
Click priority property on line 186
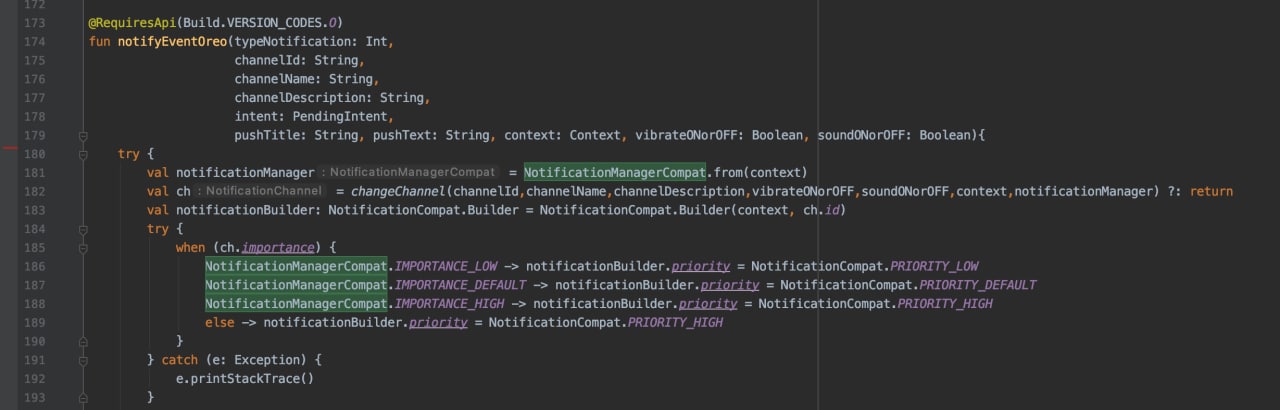(x=700, y=266)
